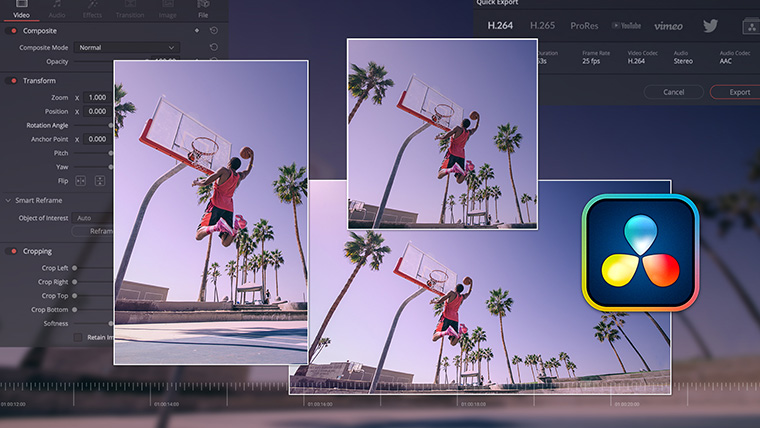Click the DaVinci Resolve logo icon
The image size is (760, 428).
642,253
